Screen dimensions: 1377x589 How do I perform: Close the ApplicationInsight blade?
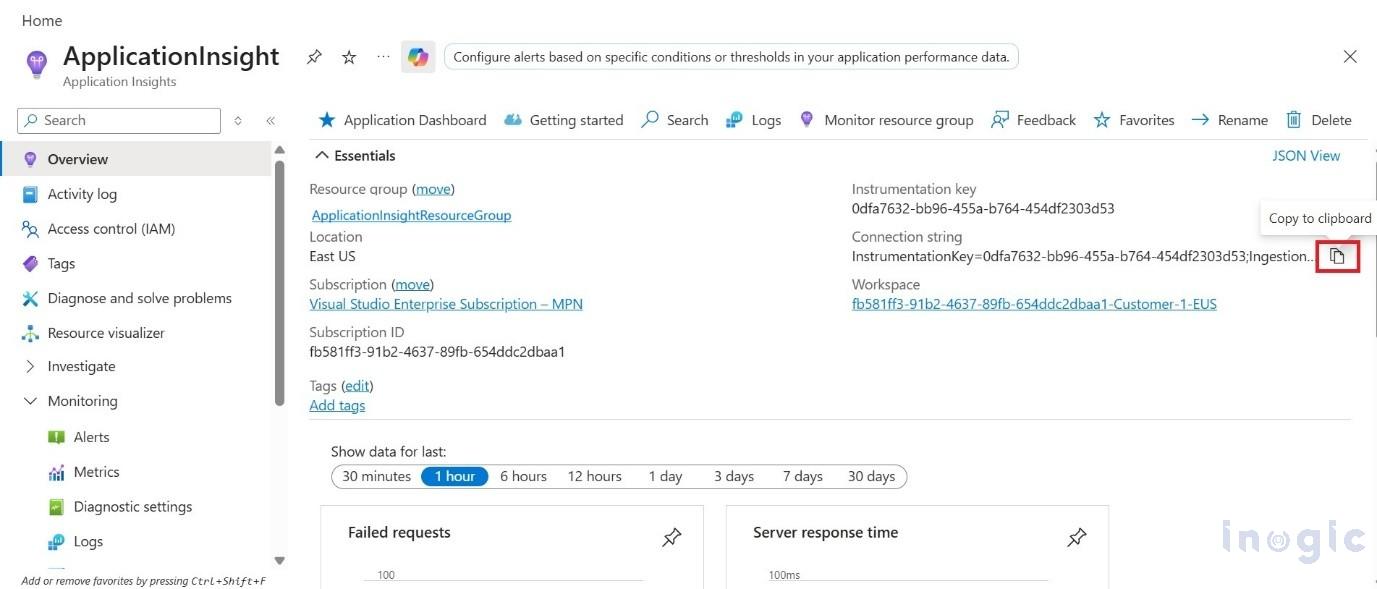1350,57
